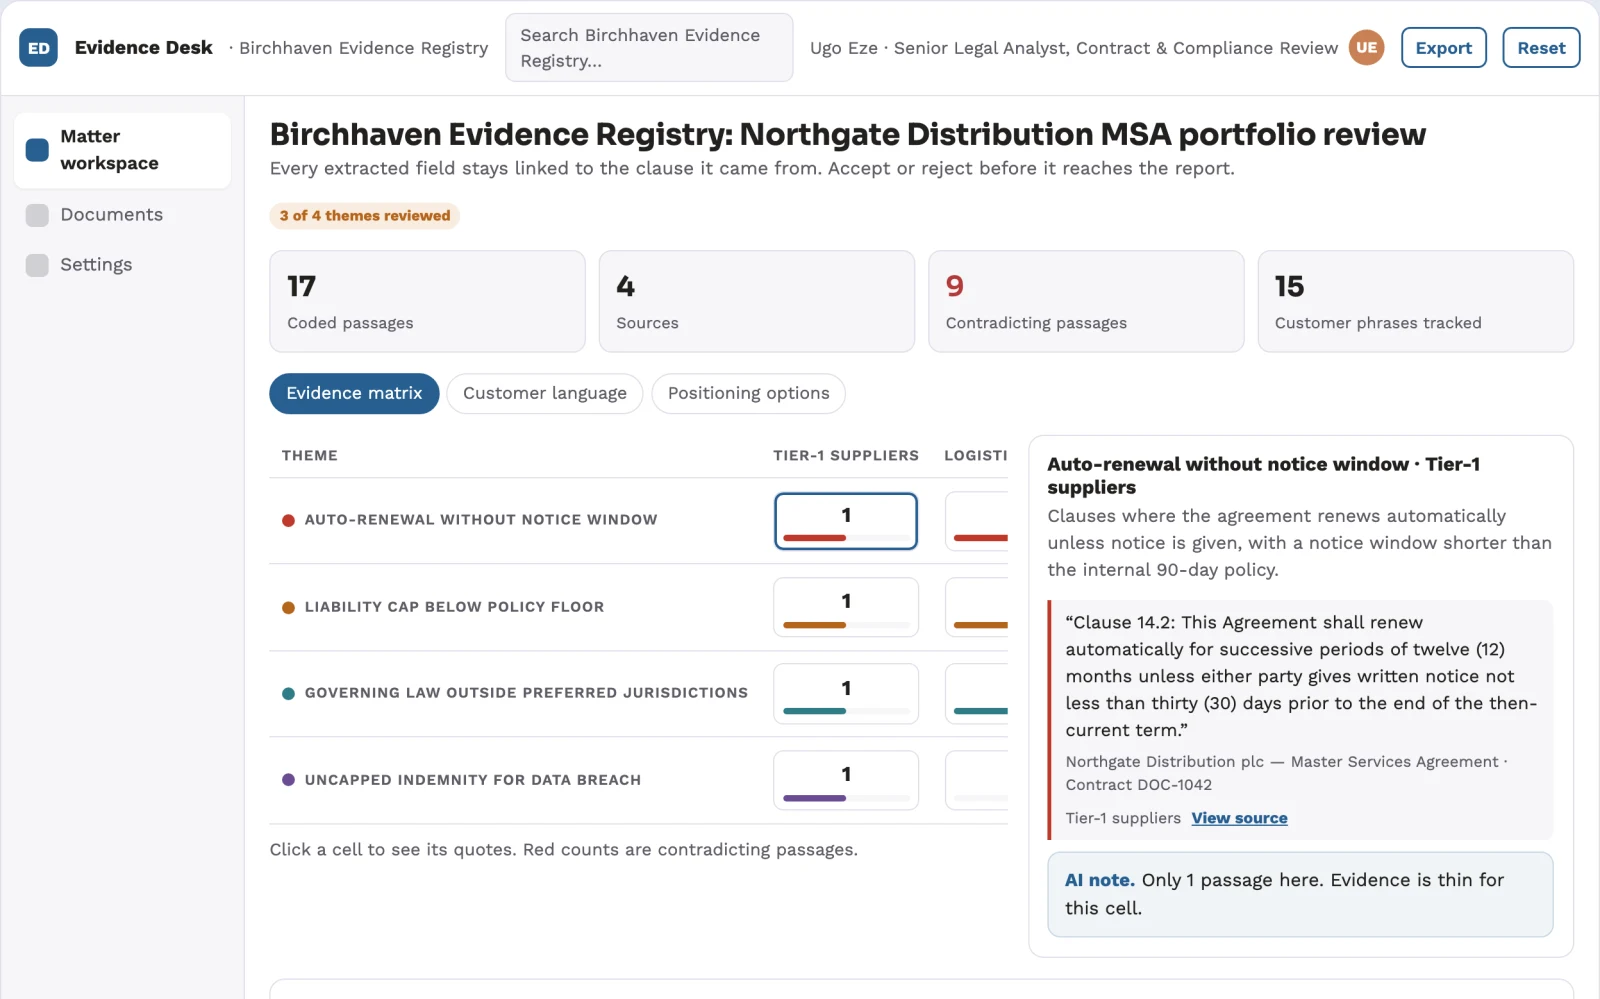Image resolution: width=1600 pixels, height=999 pixels.
Task: Click the Auto-renewal without notice window row label
Action: [481, 520]
